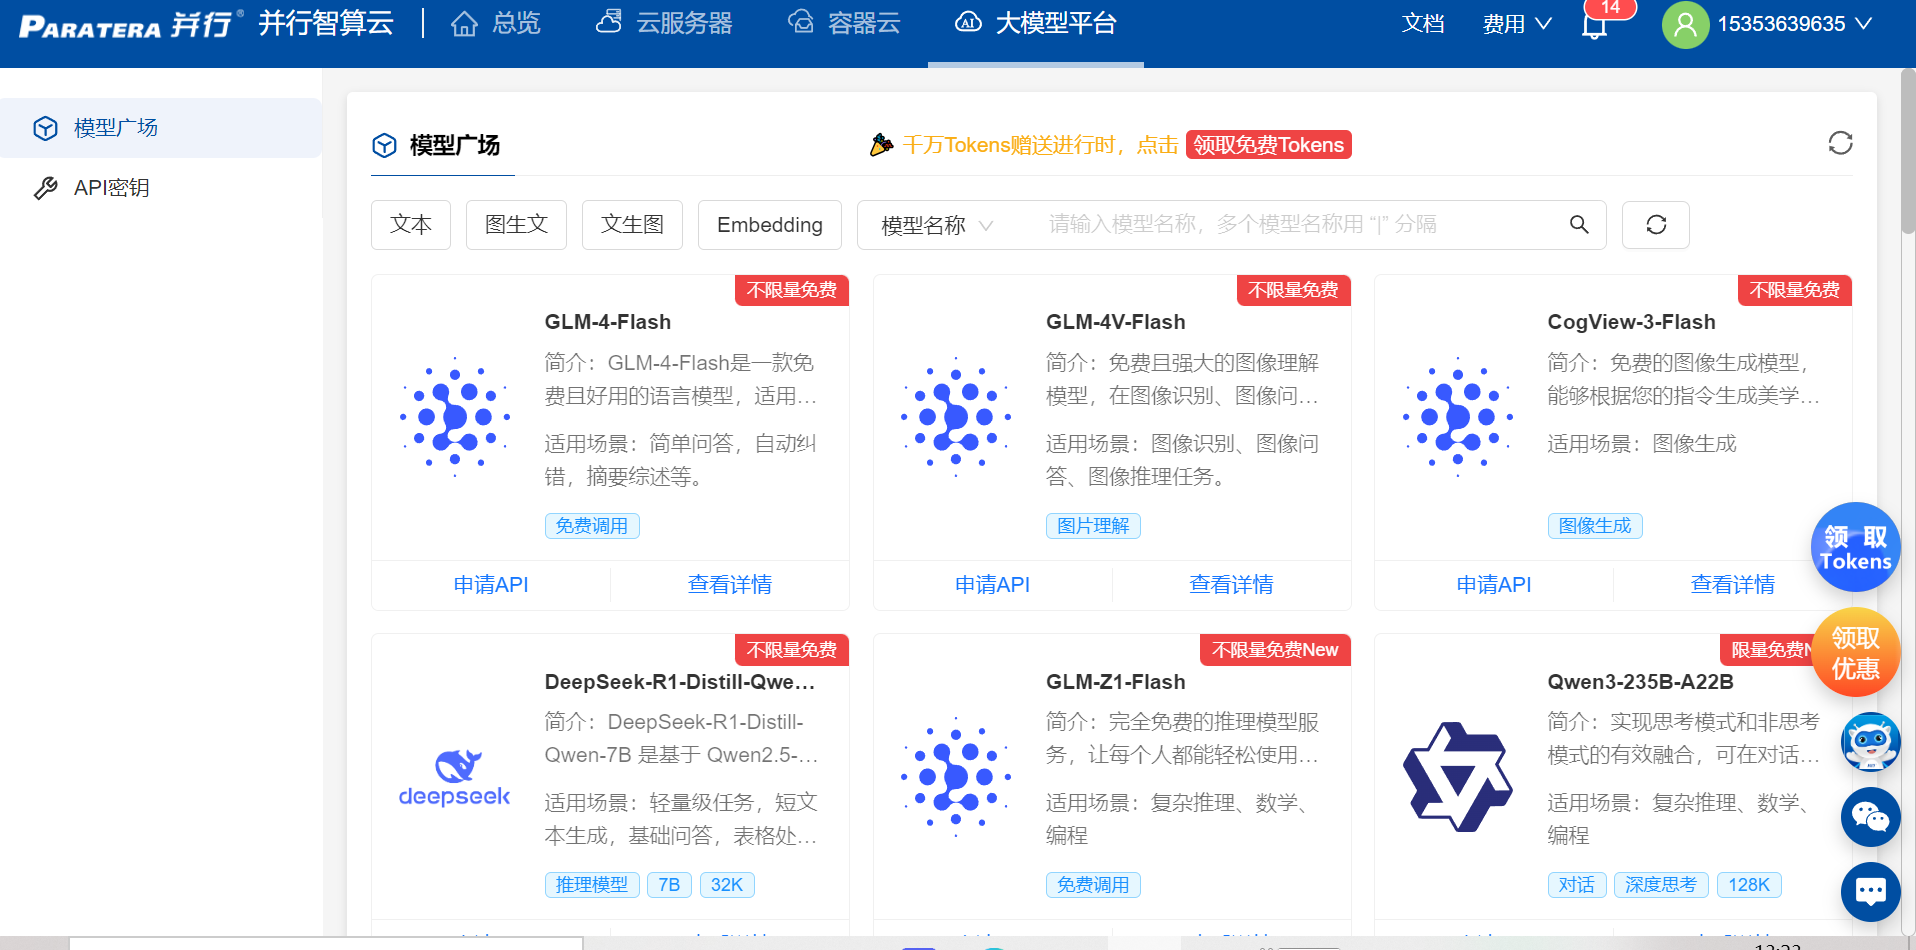1916x950 pixels.
Task: Click the 免费调用 tag on GLM-4-Flash
Action: (x=592, y=526)
